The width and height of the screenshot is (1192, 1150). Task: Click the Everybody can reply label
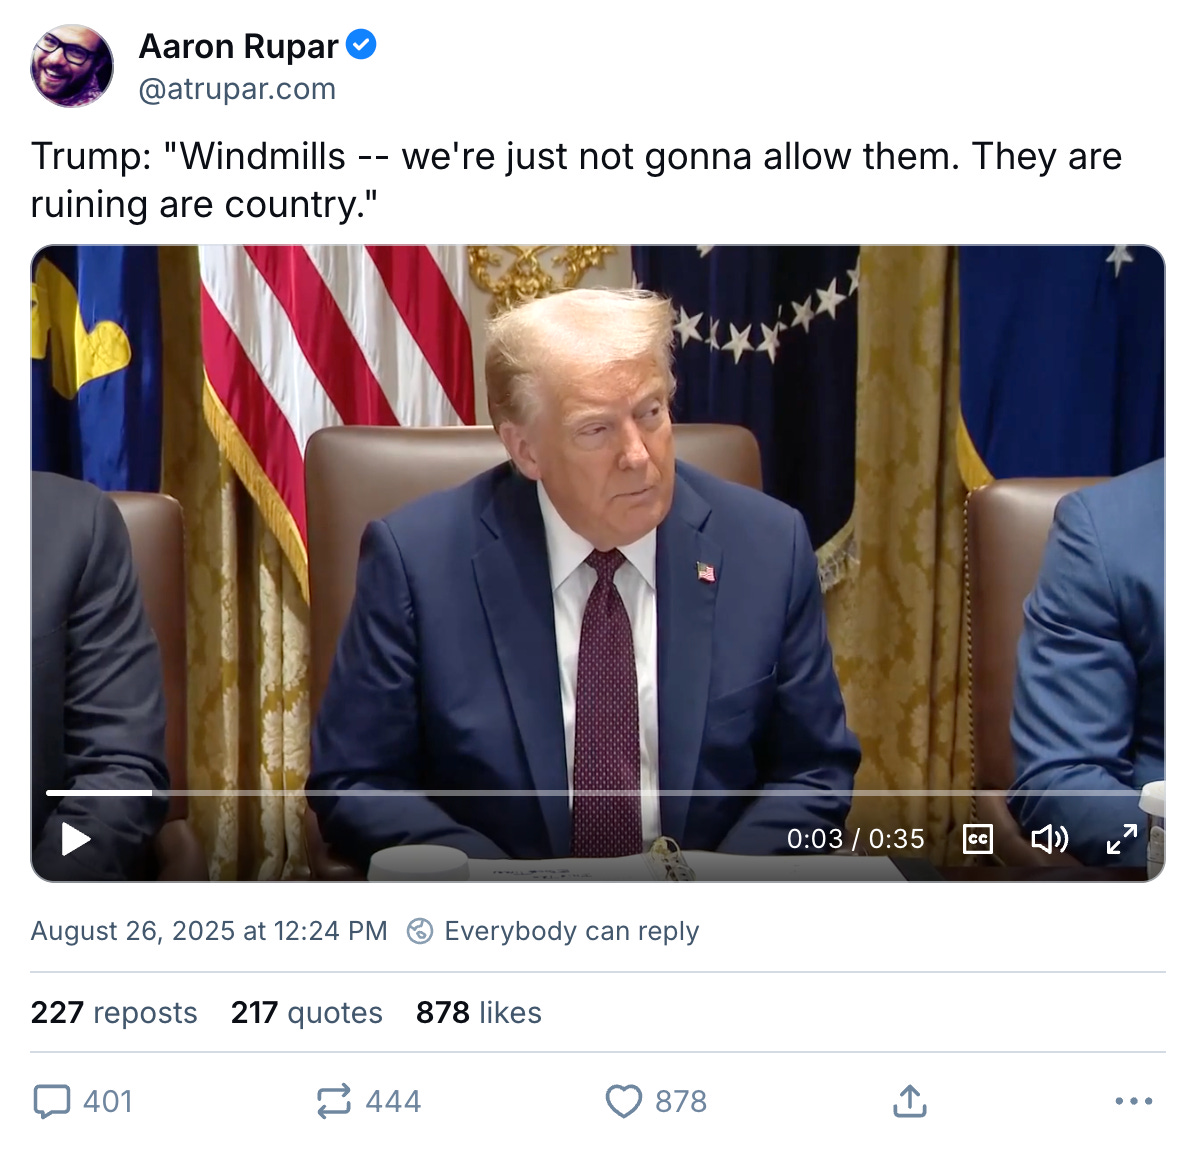point(572,931)
